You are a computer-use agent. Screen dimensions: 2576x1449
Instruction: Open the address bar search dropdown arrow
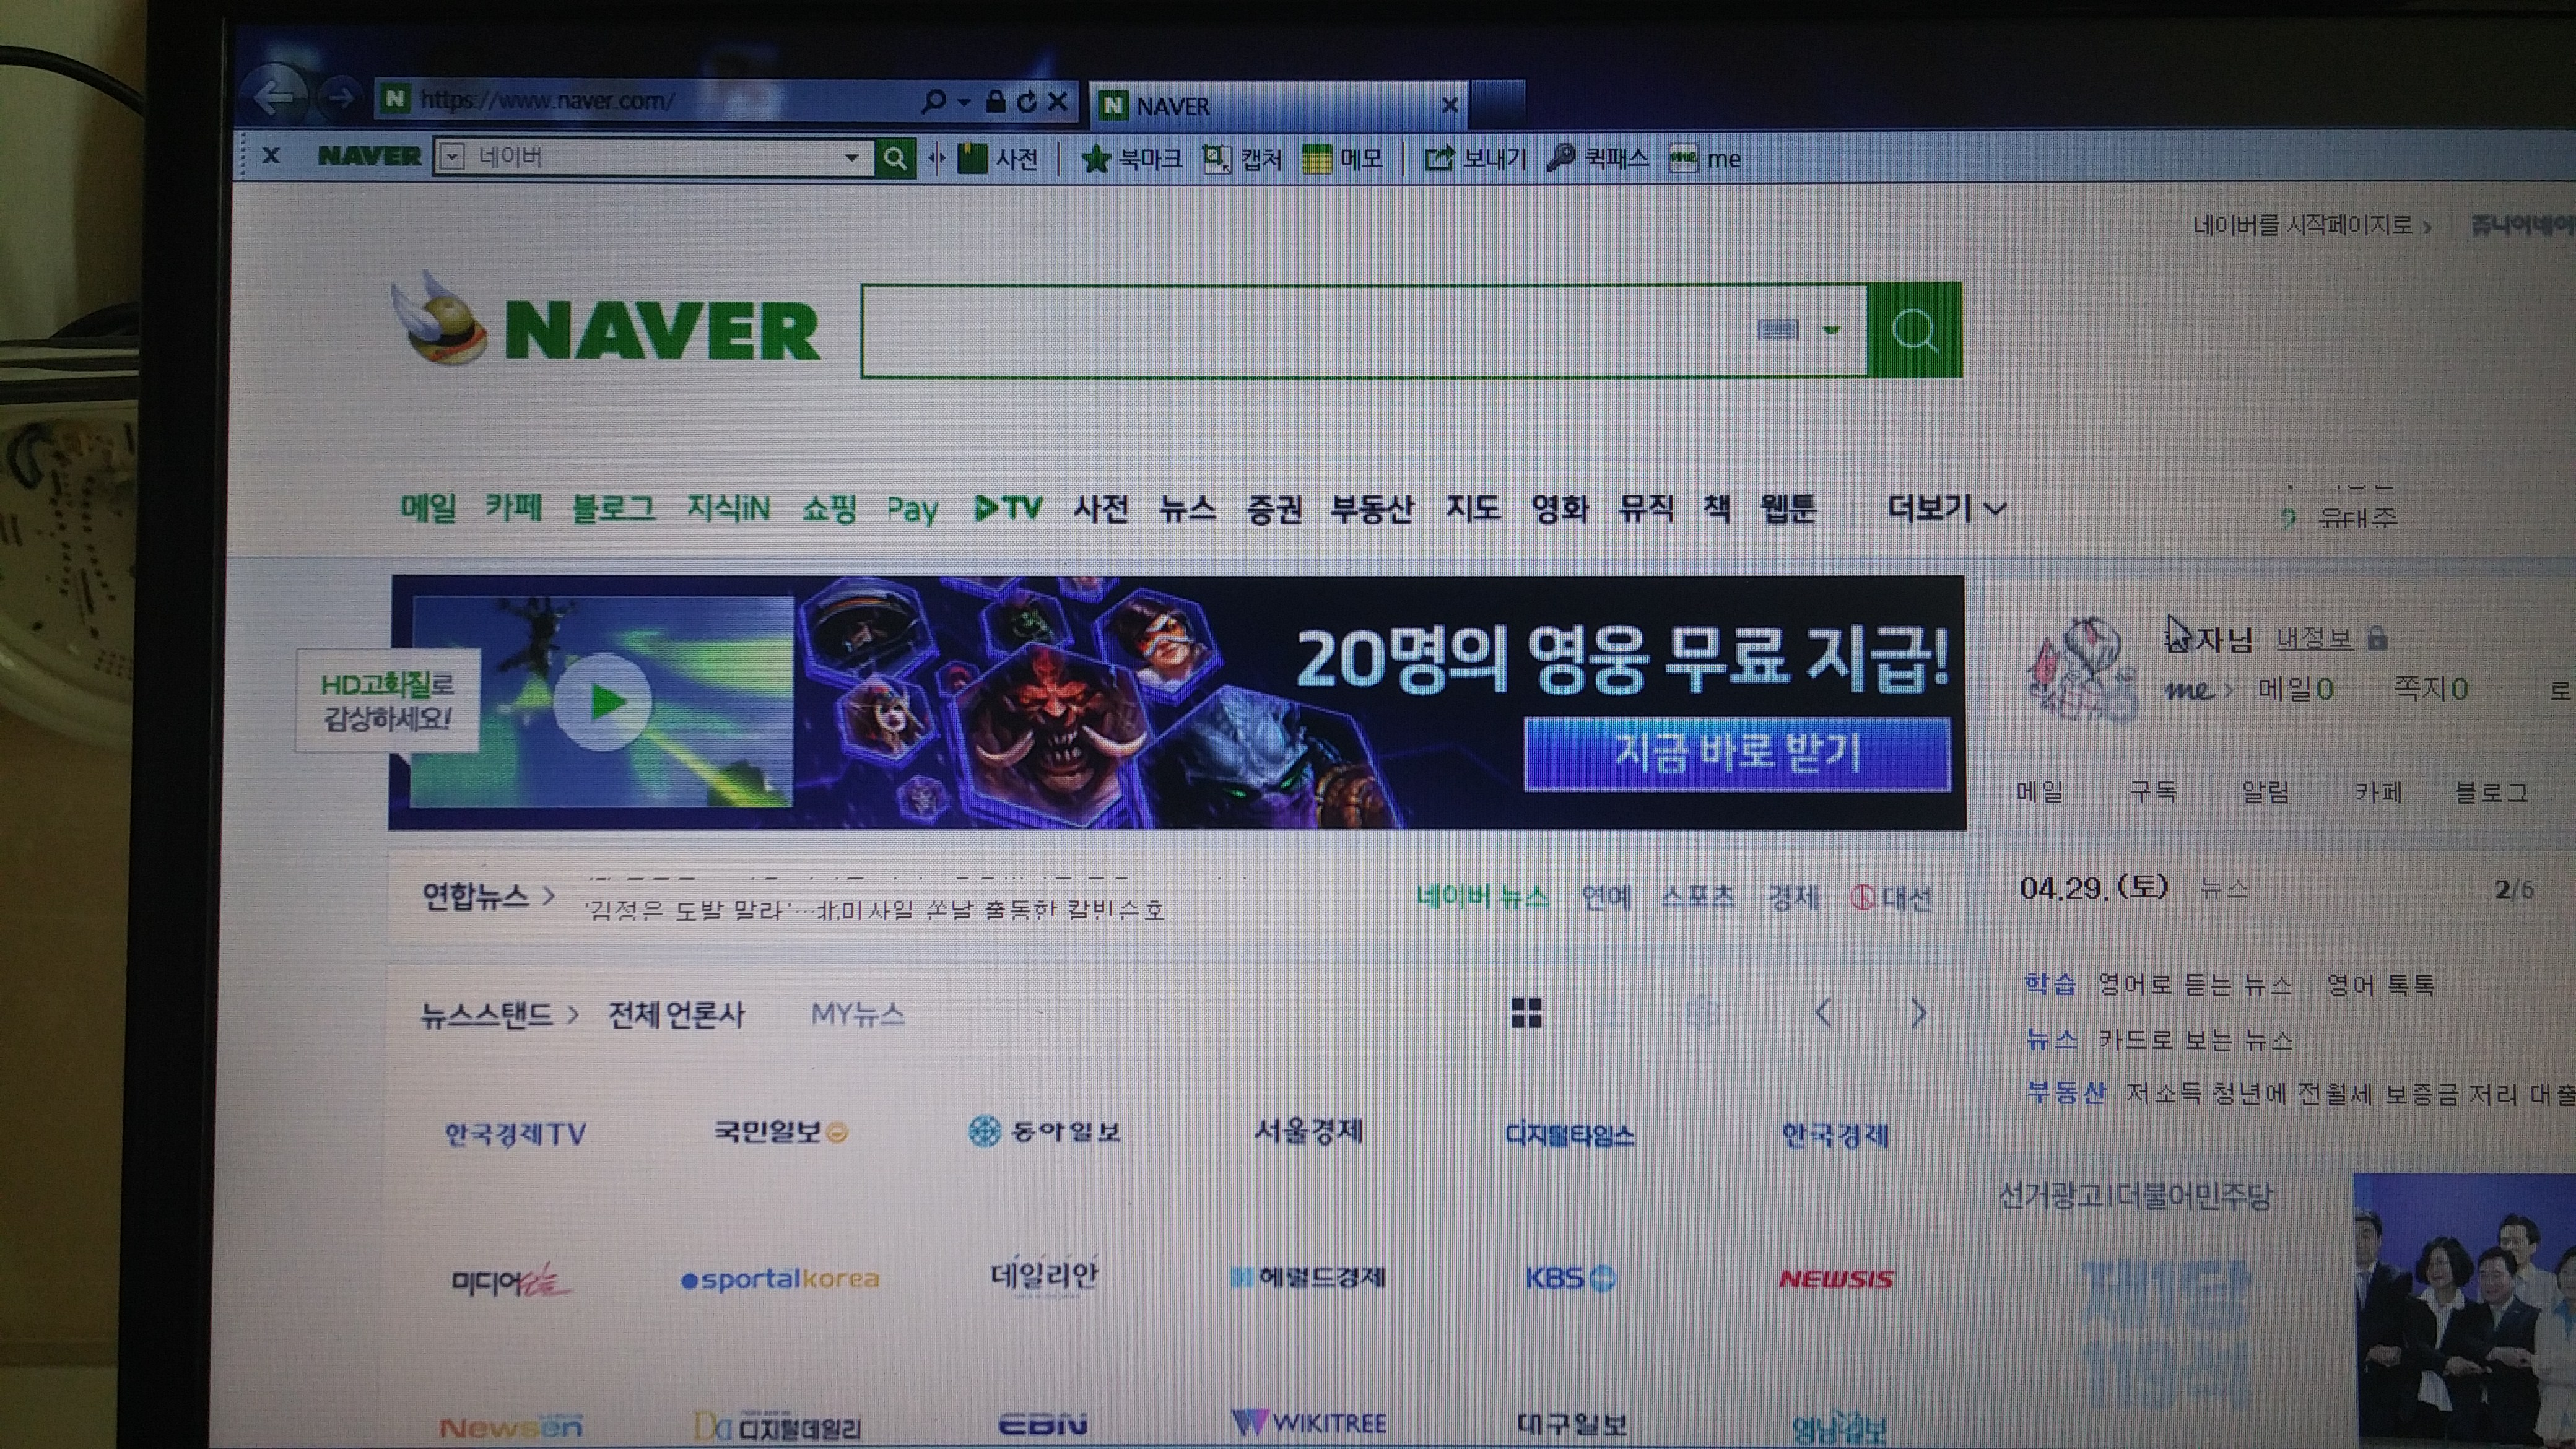point(963,102)
